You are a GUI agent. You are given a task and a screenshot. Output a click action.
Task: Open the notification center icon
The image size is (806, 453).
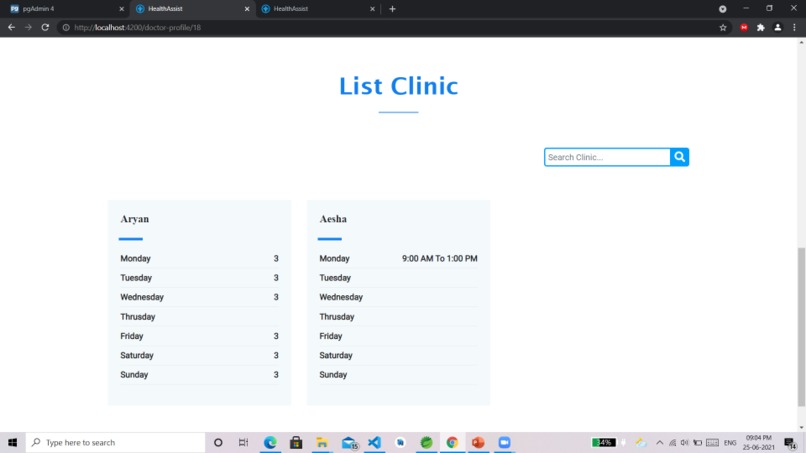click(x=790, y=442)
